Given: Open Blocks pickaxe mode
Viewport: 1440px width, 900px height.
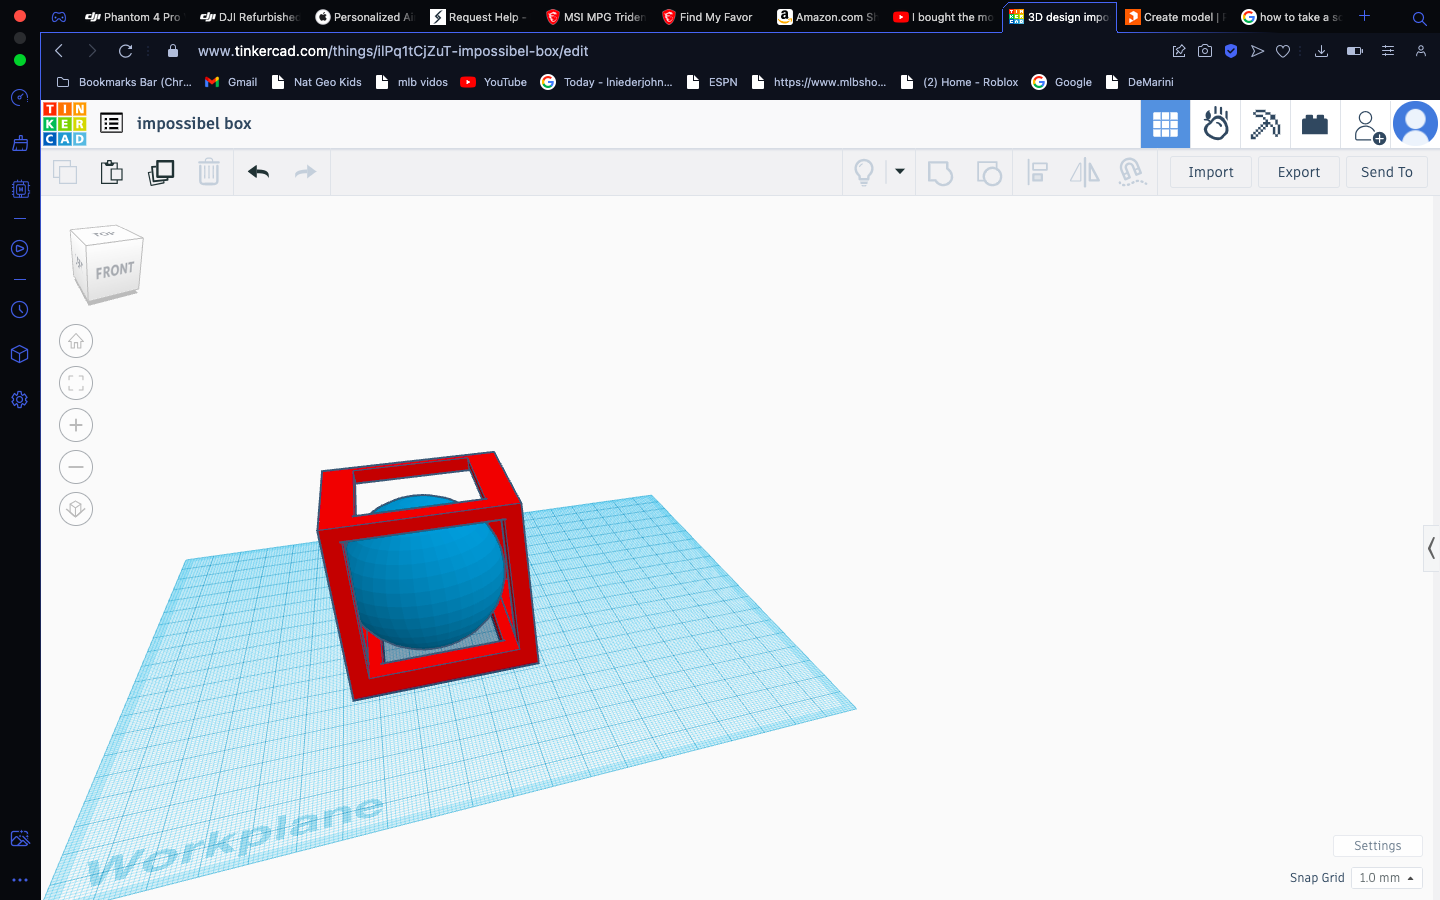Looking at the screenshot, I should [x=1265, y=124].
